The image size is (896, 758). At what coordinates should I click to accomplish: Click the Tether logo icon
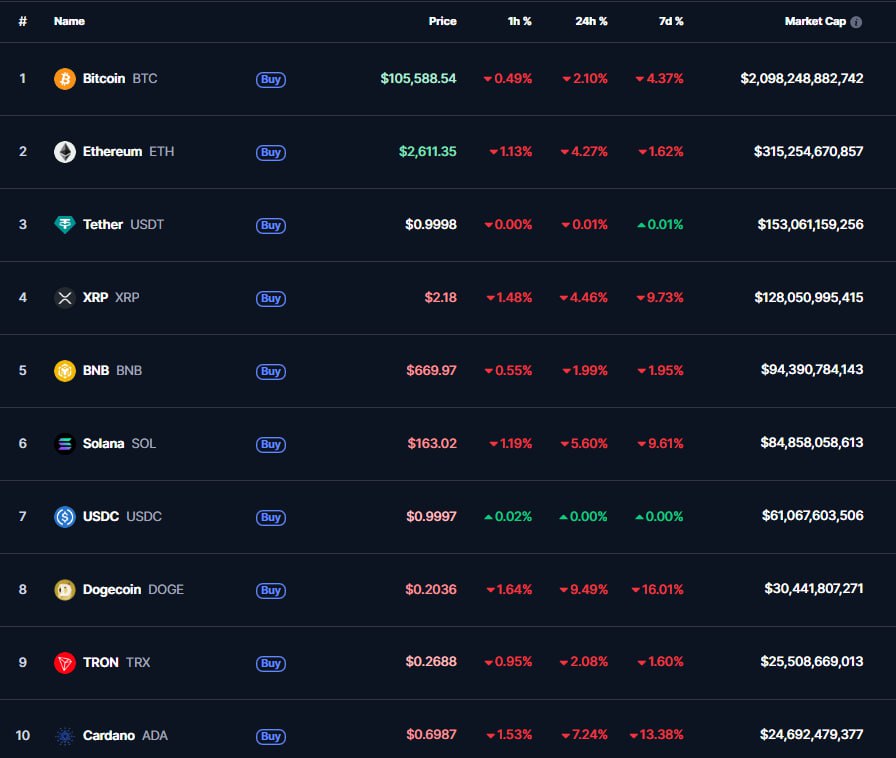click(x=65, y=225)
